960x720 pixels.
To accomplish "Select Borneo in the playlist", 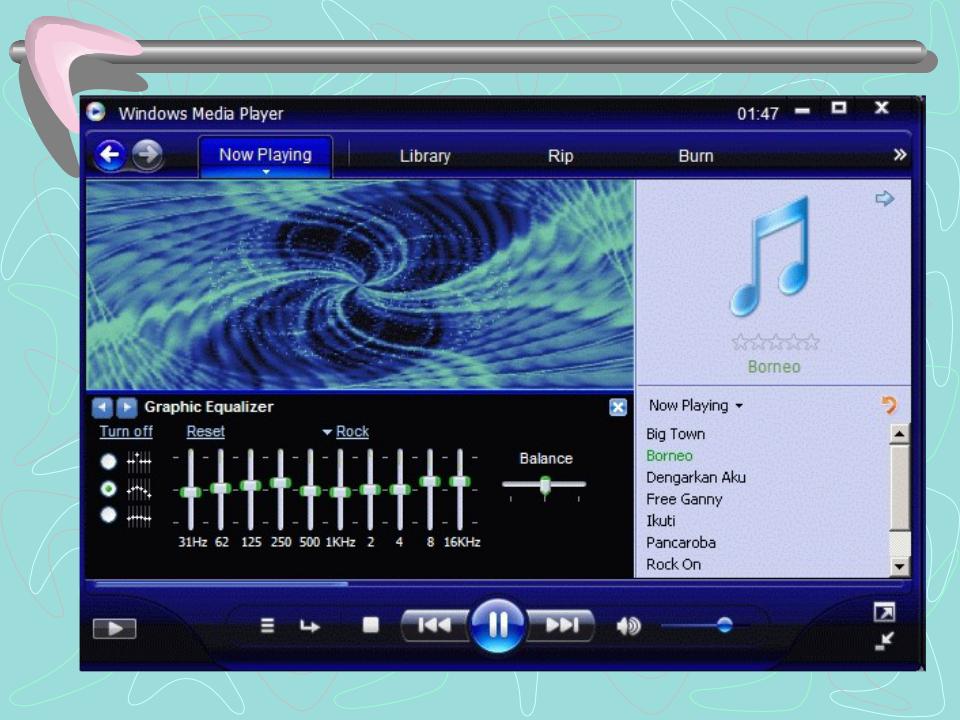I will [669, 456].
